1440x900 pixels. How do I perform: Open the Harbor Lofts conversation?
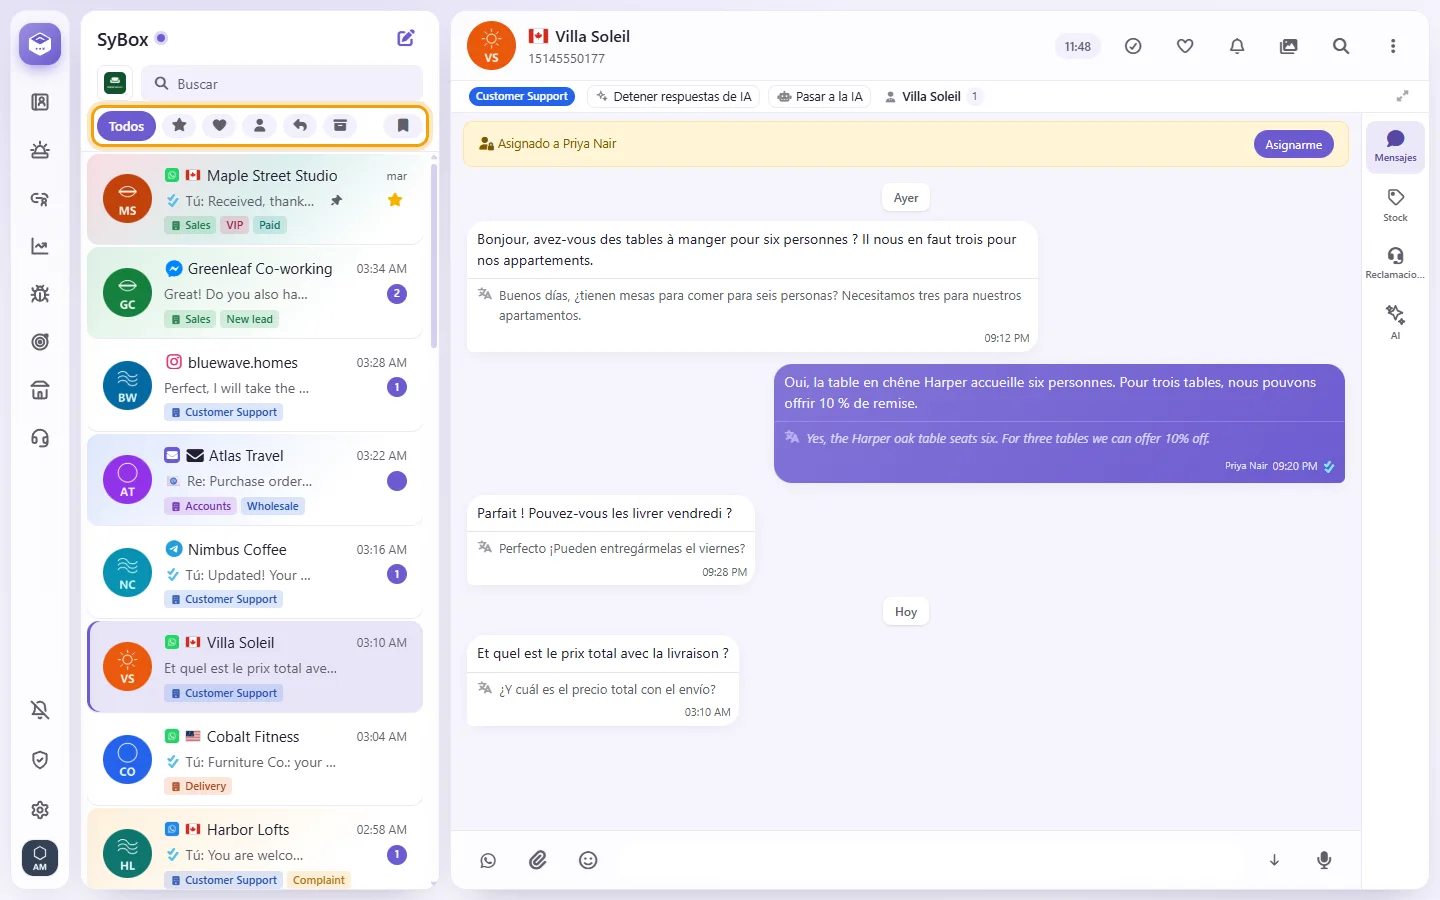[x=255, y=850]
